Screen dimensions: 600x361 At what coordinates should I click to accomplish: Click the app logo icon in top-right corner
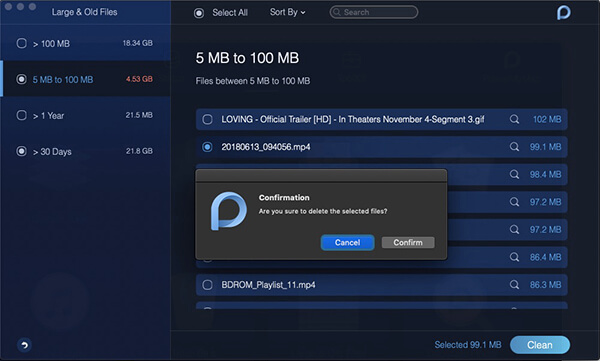tap(563, 13)
